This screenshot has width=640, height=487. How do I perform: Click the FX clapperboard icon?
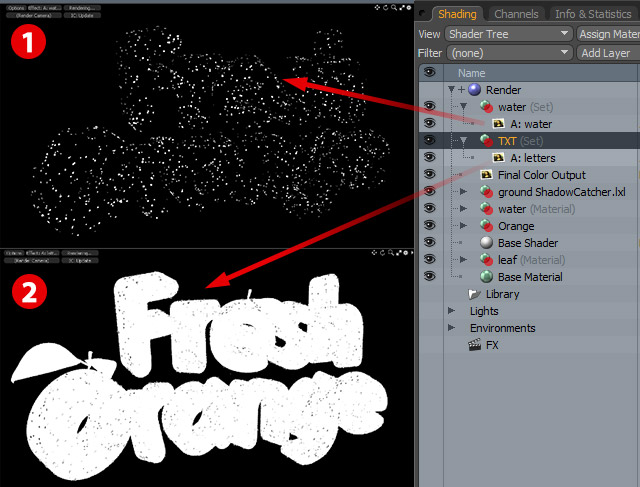tap(474, 345)
